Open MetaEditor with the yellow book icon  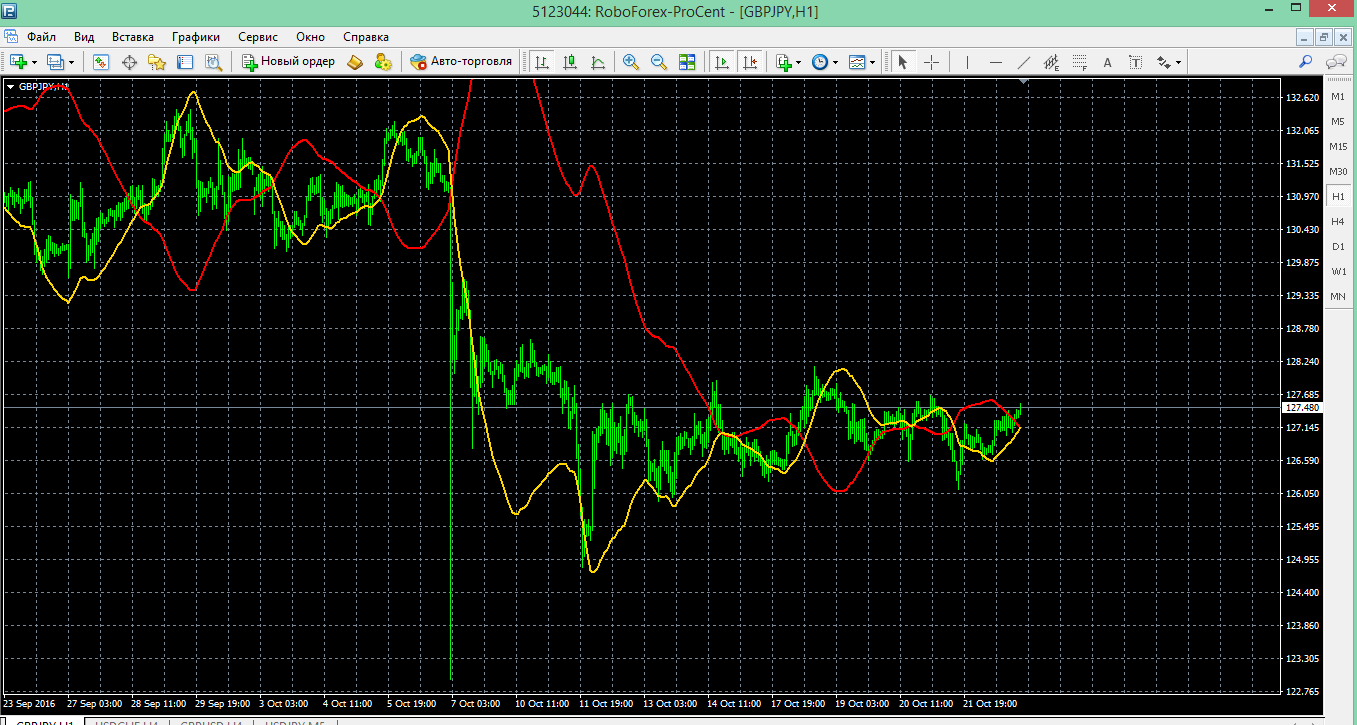[x=355, y=62]
